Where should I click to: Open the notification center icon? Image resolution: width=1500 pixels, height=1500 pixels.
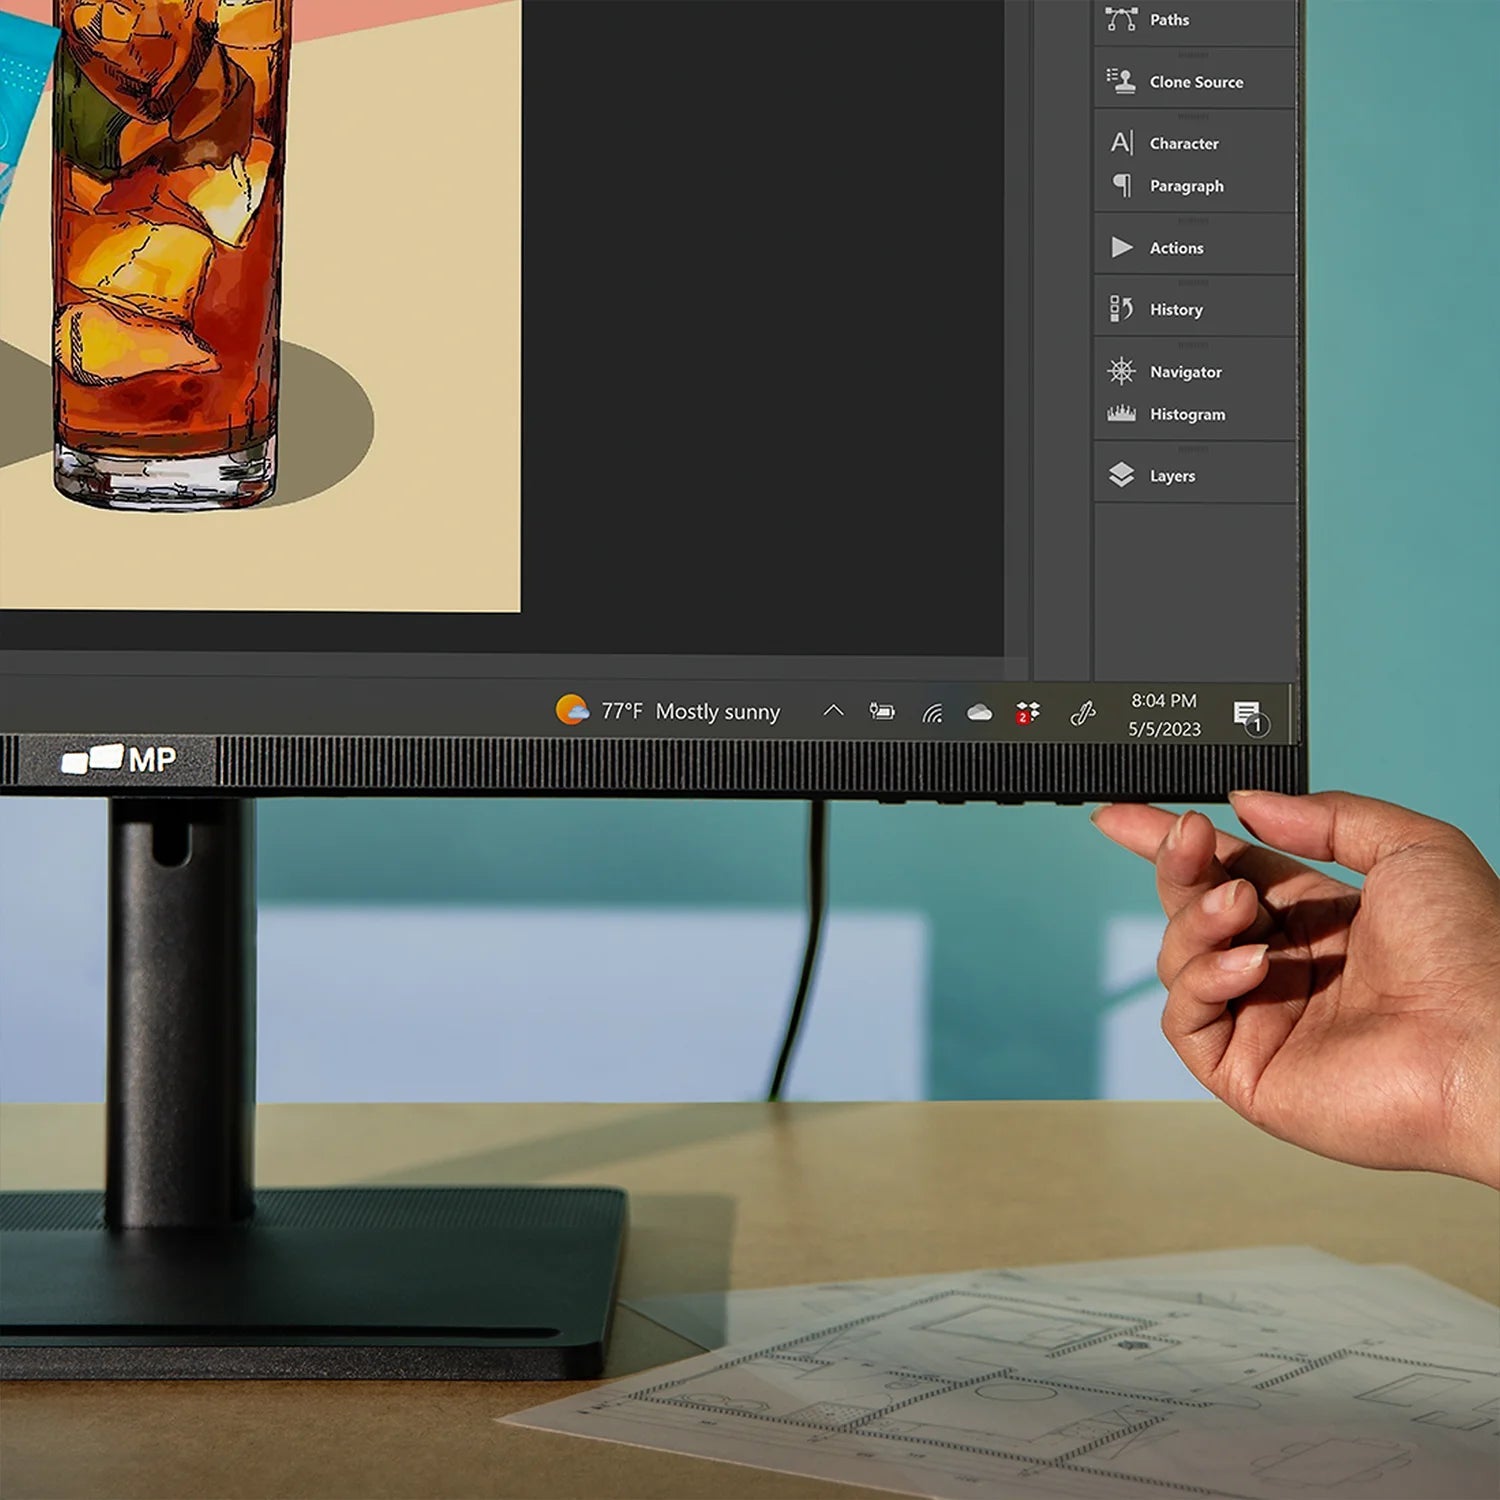pos(1249,716)
